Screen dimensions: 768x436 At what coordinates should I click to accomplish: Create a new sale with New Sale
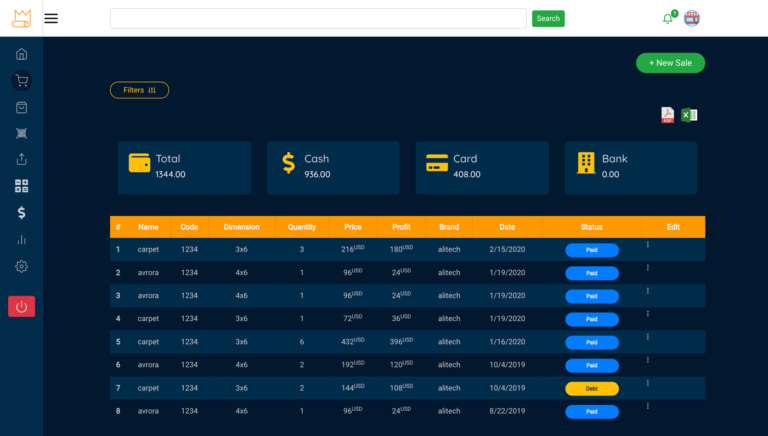click(x=670, y=63)
